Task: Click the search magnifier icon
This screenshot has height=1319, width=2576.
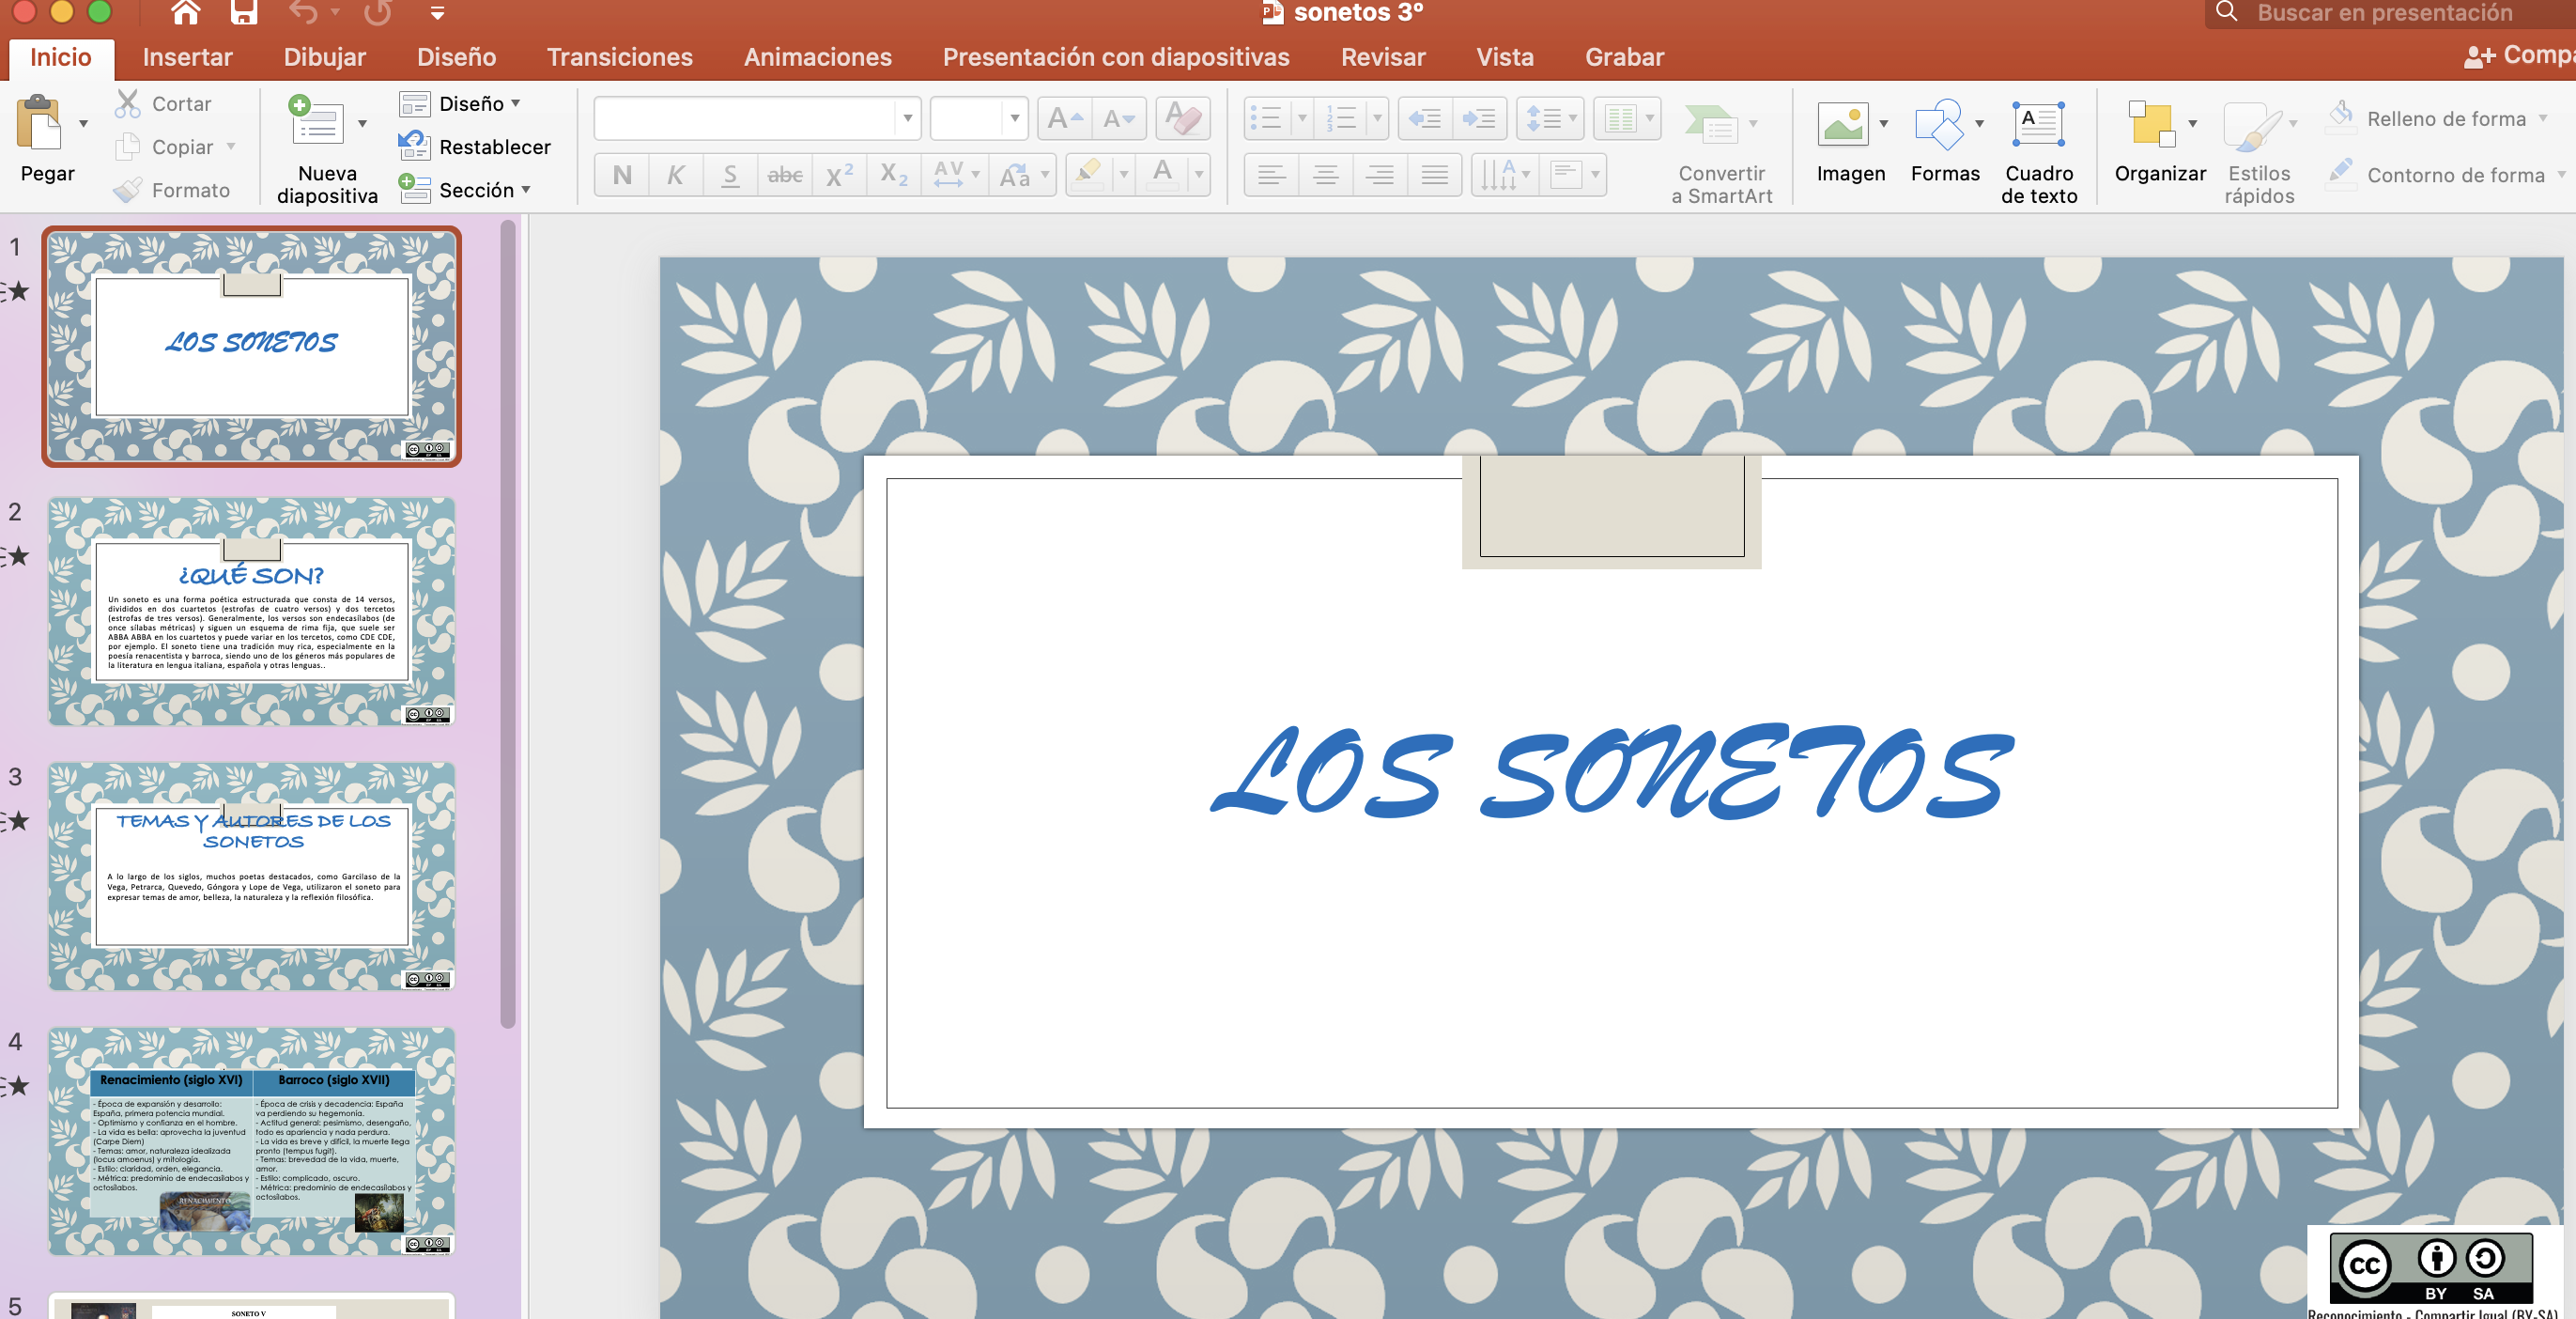Action: click(x=2226, y=12)
